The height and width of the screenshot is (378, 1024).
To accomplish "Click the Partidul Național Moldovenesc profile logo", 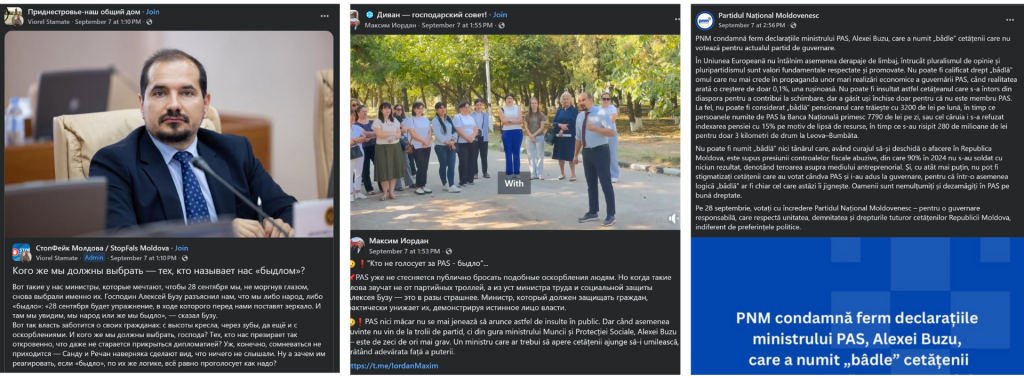I will [704, 20].
